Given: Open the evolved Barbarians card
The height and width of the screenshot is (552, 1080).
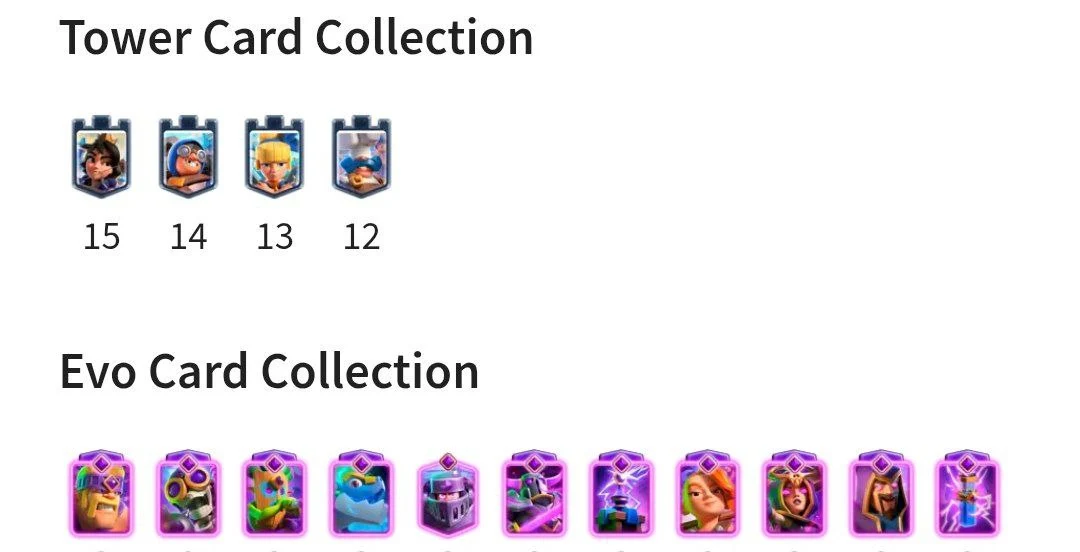Looking at the screenshot, I should click(x=101, y=494).
